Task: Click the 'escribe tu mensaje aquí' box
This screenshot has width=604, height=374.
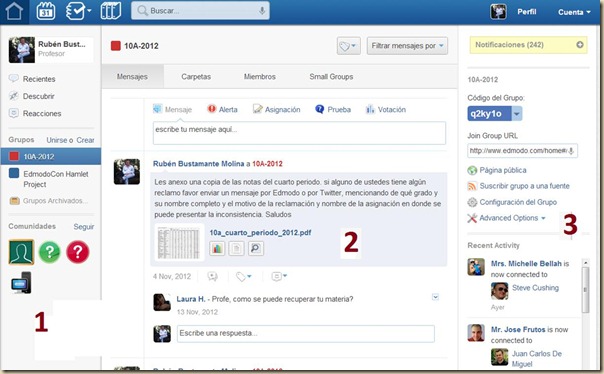Action: point(299,133)
